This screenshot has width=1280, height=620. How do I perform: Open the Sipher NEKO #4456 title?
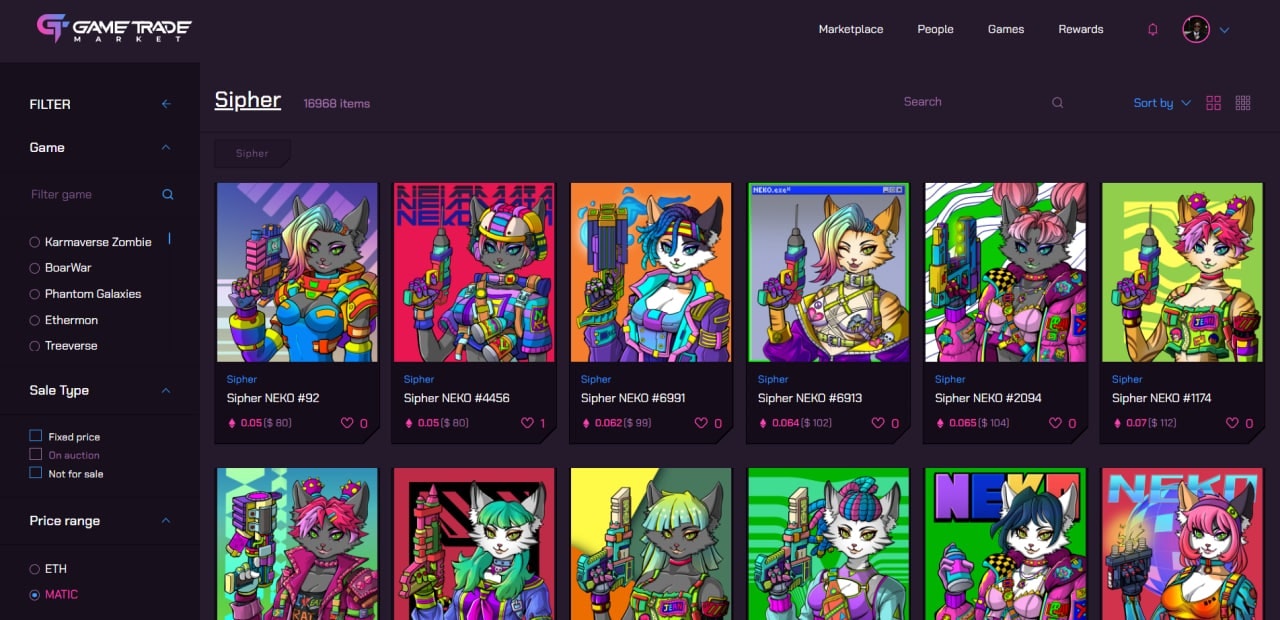457,398
